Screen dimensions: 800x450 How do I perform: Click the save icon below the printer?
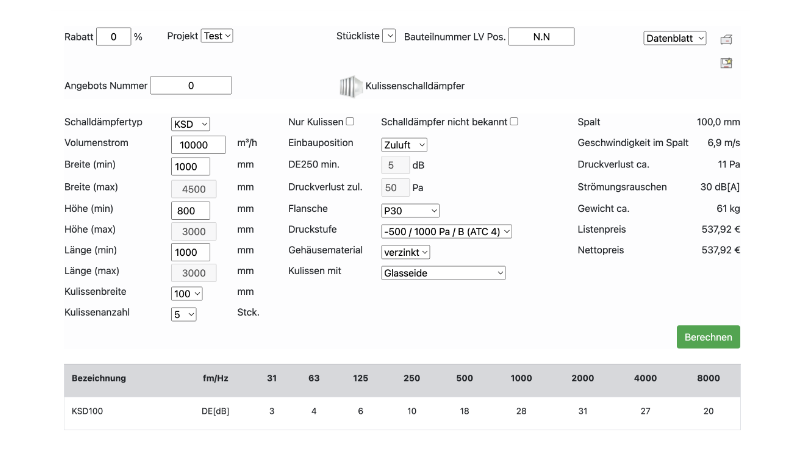tap(727, 63)
